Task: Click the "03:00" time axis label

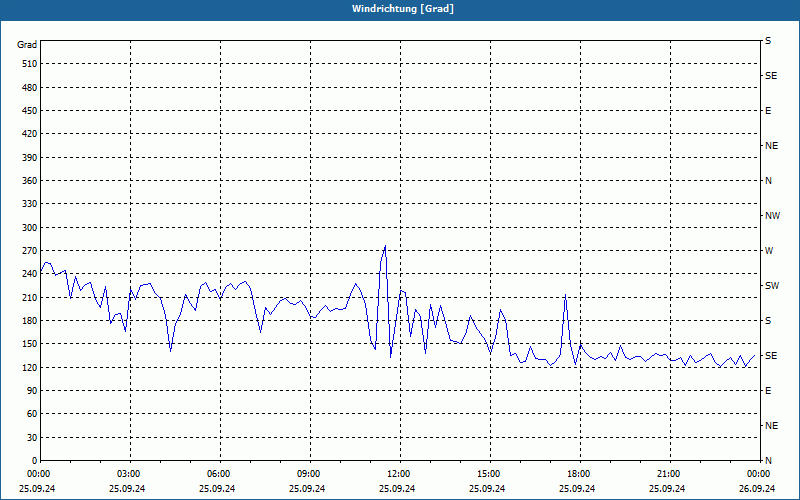Action: pos(130,474)
